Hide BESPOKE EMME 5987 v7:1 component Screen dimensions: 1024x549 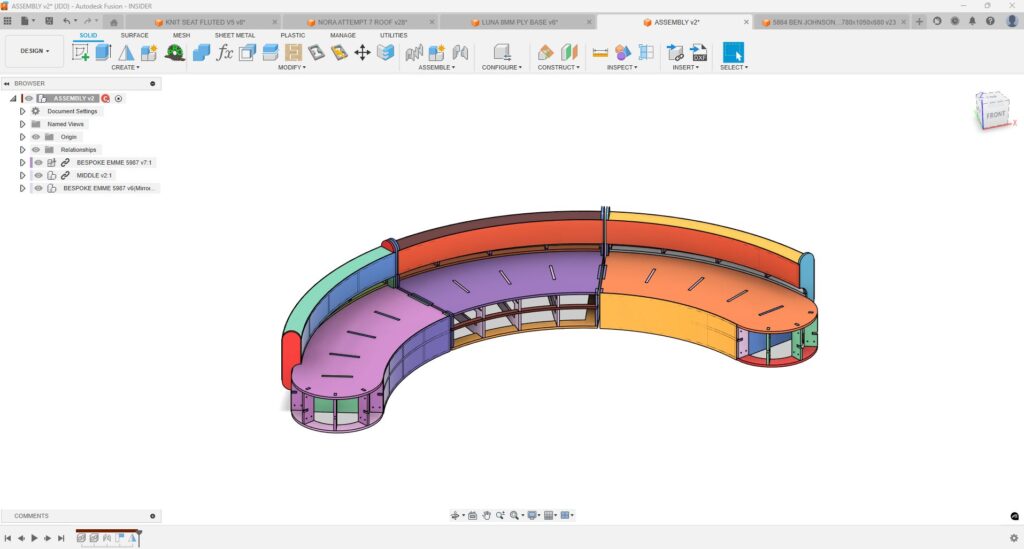[x=39, y=163]
